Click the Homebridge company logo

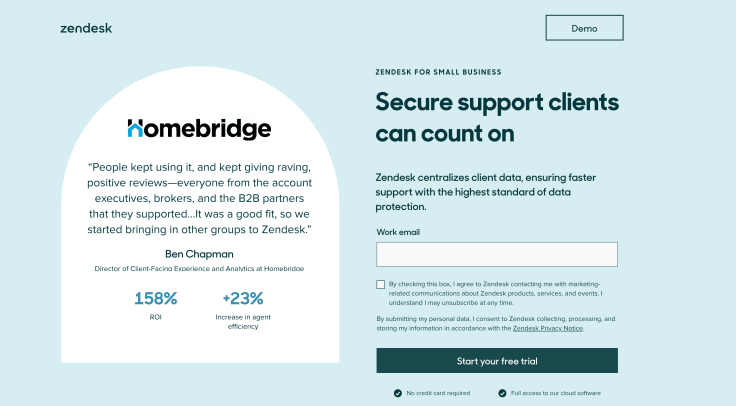coord(199,129)
